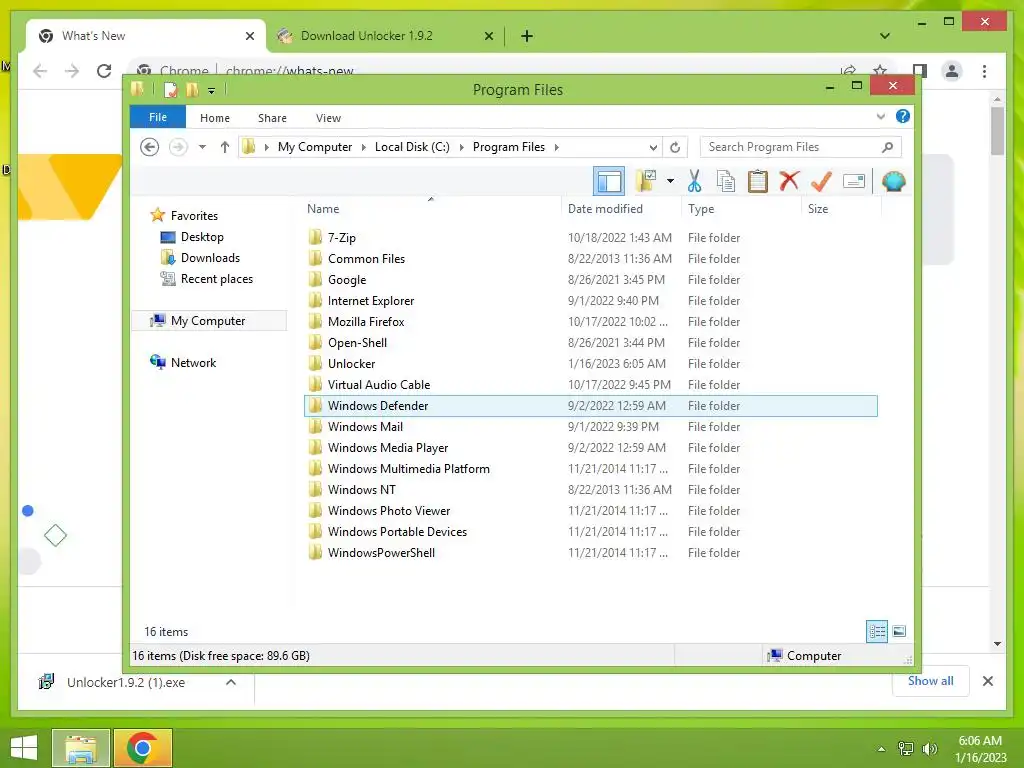This screenshot has width=1024, height=768.
Task: Click the Explorer forward arrow button
Action: 178,147
